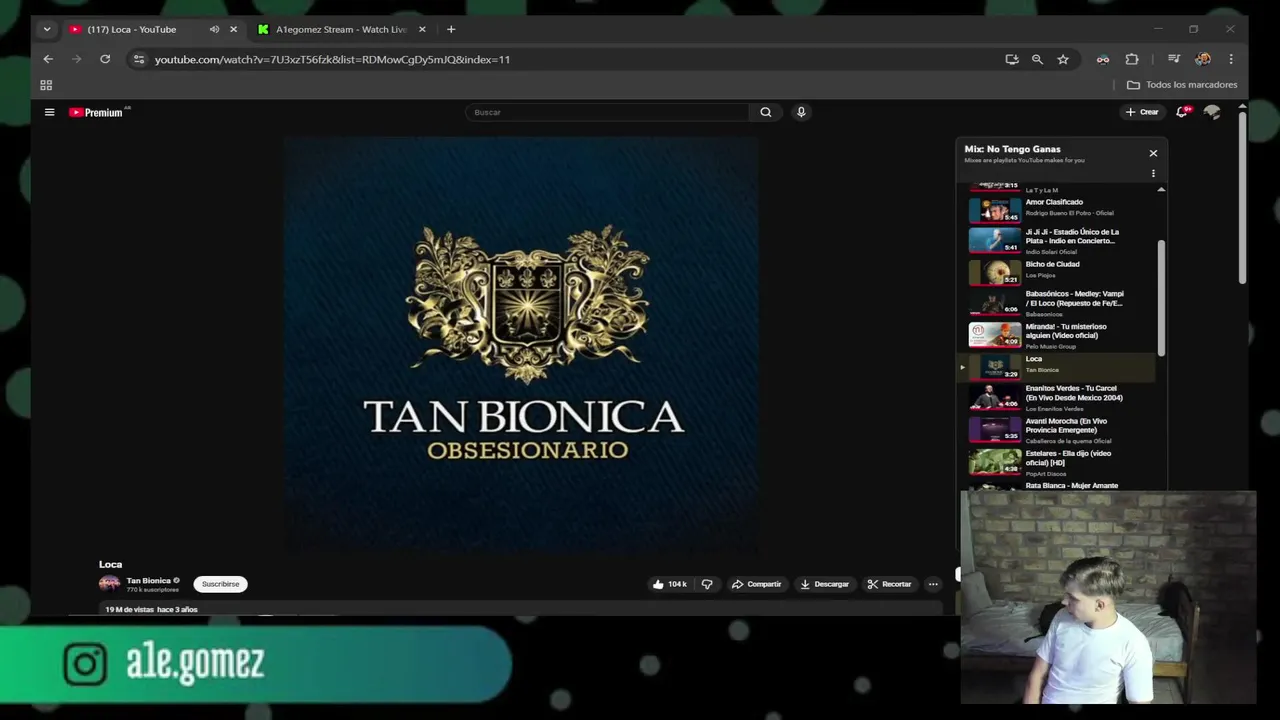Click the Recortar clip button
1280x720 pixels.
coord(889,584)
